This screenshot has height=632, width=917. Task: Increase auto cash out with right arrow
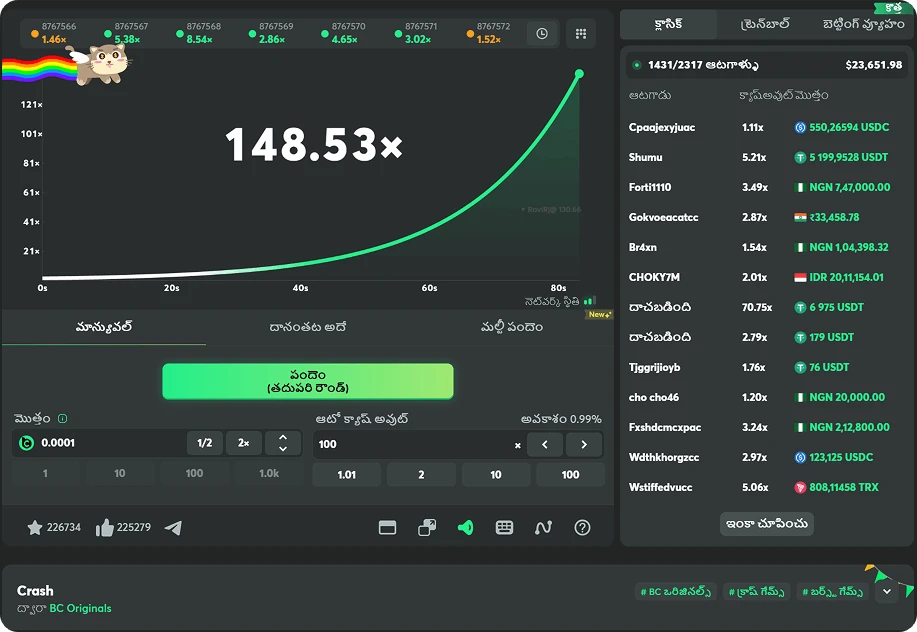(584, 444)
